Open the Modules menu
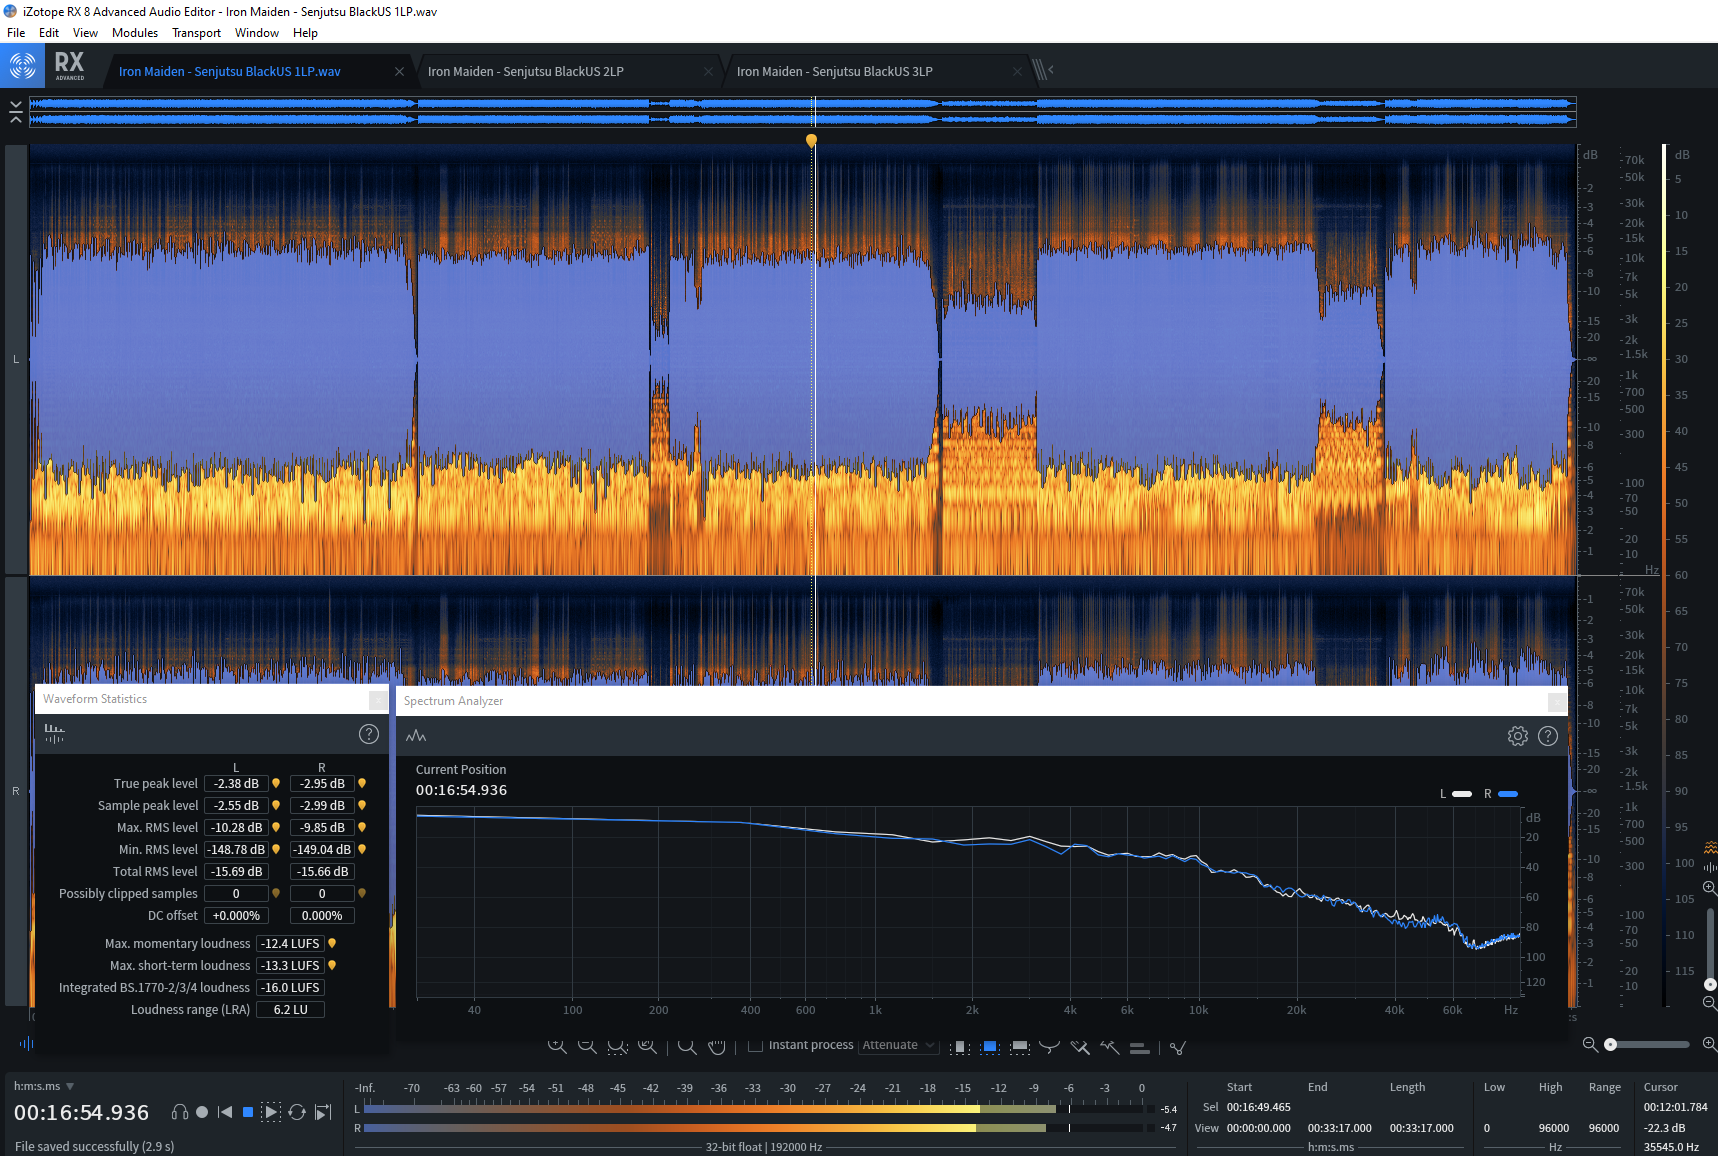 (135, 33)
